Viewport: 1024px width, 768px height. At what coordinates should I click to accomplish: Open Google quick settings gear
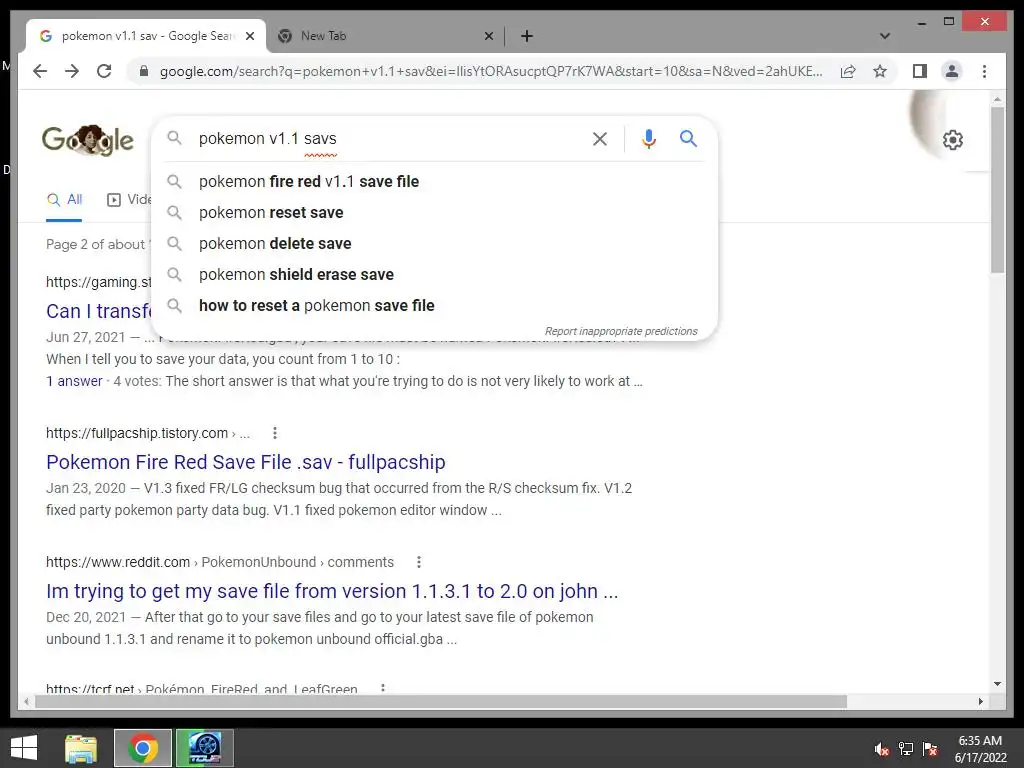953,140
